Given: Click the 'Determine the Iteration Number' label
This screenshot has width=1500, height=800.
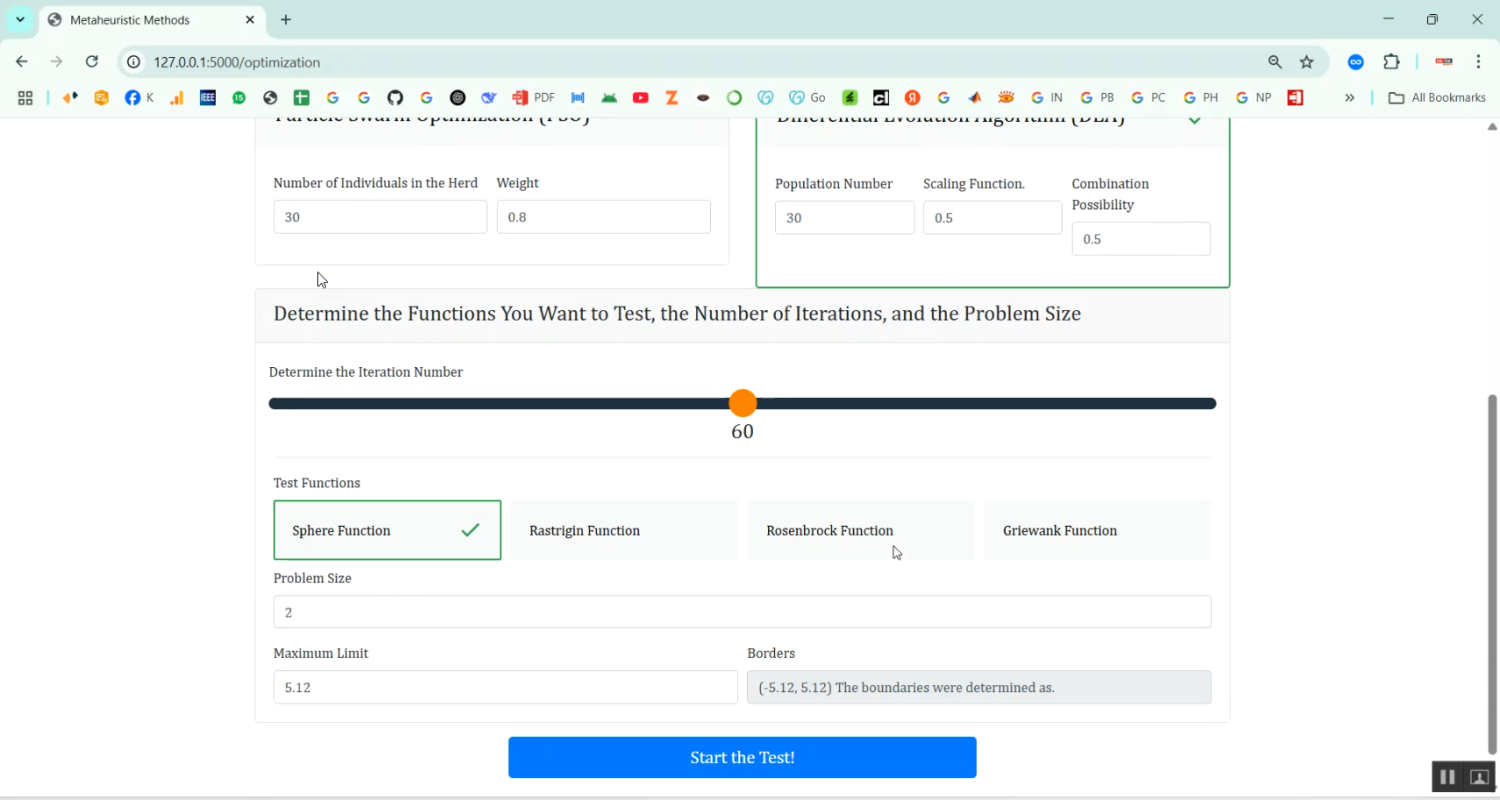Looking at the screenshot, I should click(366, 372).
